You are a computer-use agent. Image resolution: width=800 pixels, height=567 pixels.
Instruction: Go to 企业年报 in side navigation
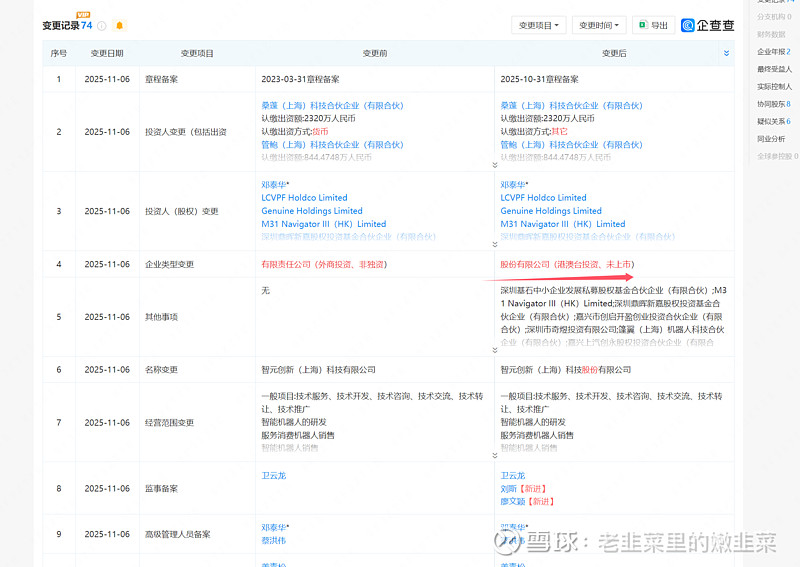click(x=773, y=51)
